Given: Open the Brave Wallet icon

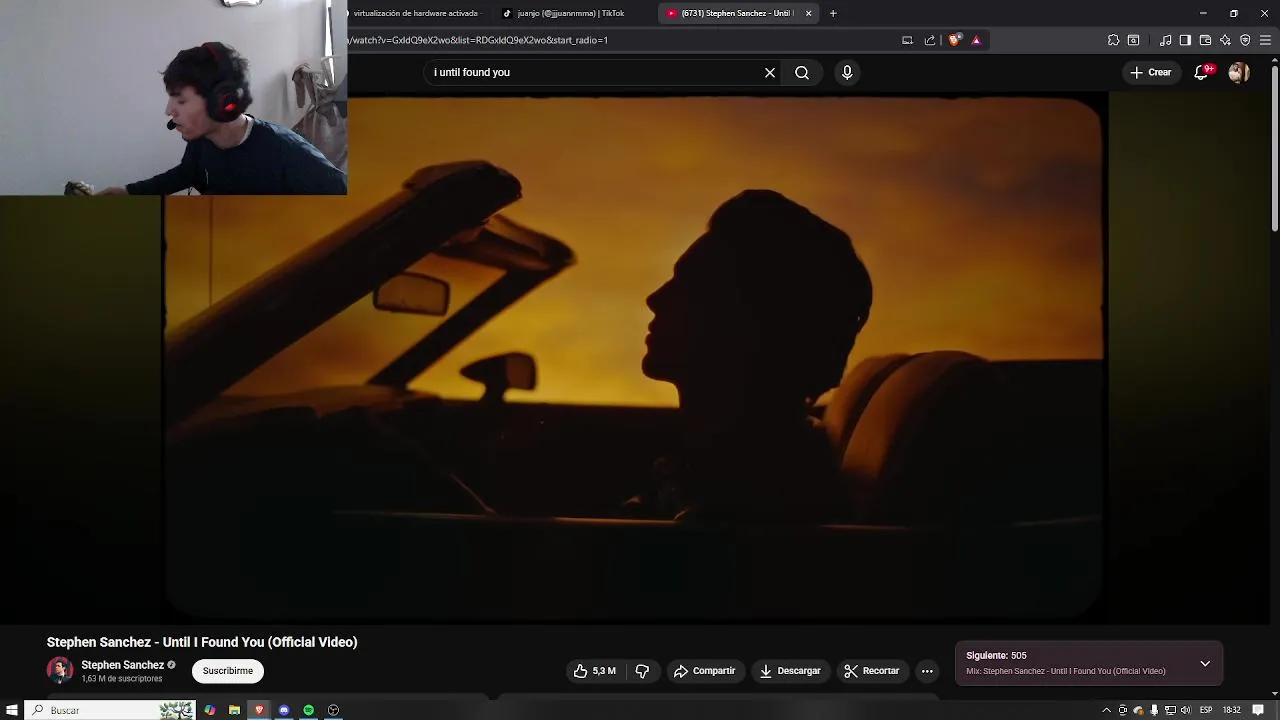Looking at the screenshot, I should (1205, 40).
